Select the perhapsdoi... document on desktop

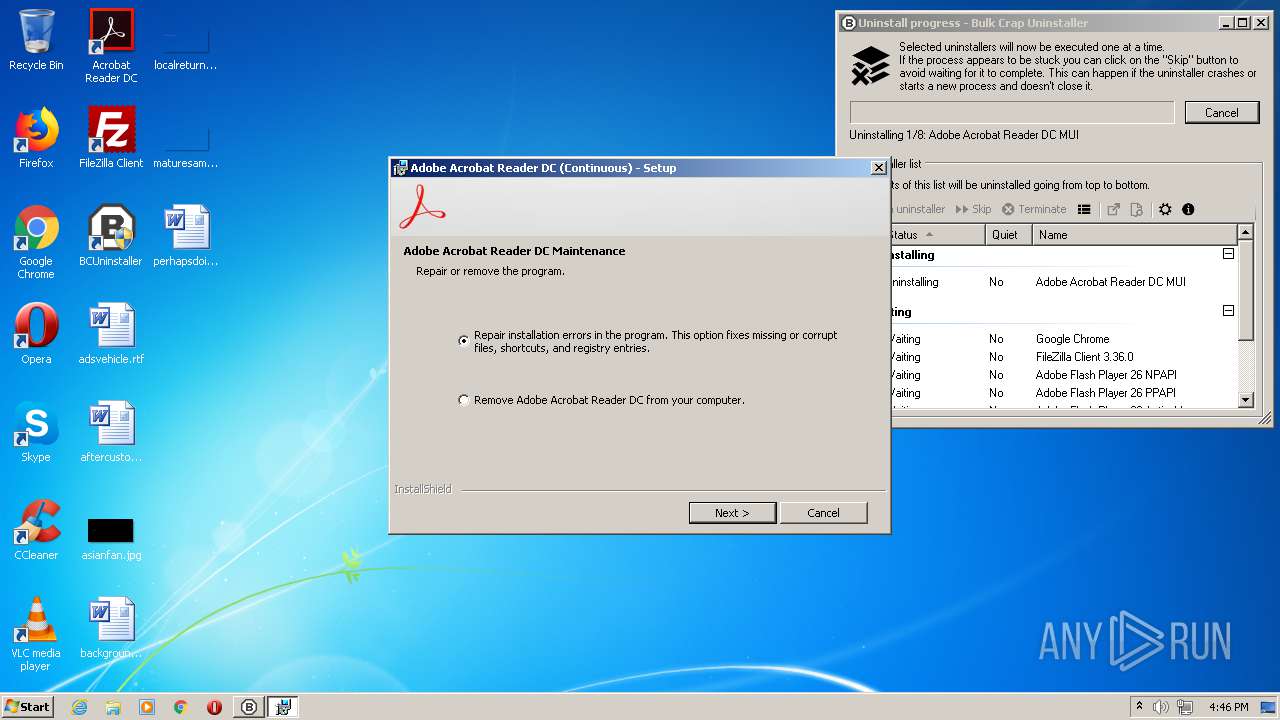point(186,236)
